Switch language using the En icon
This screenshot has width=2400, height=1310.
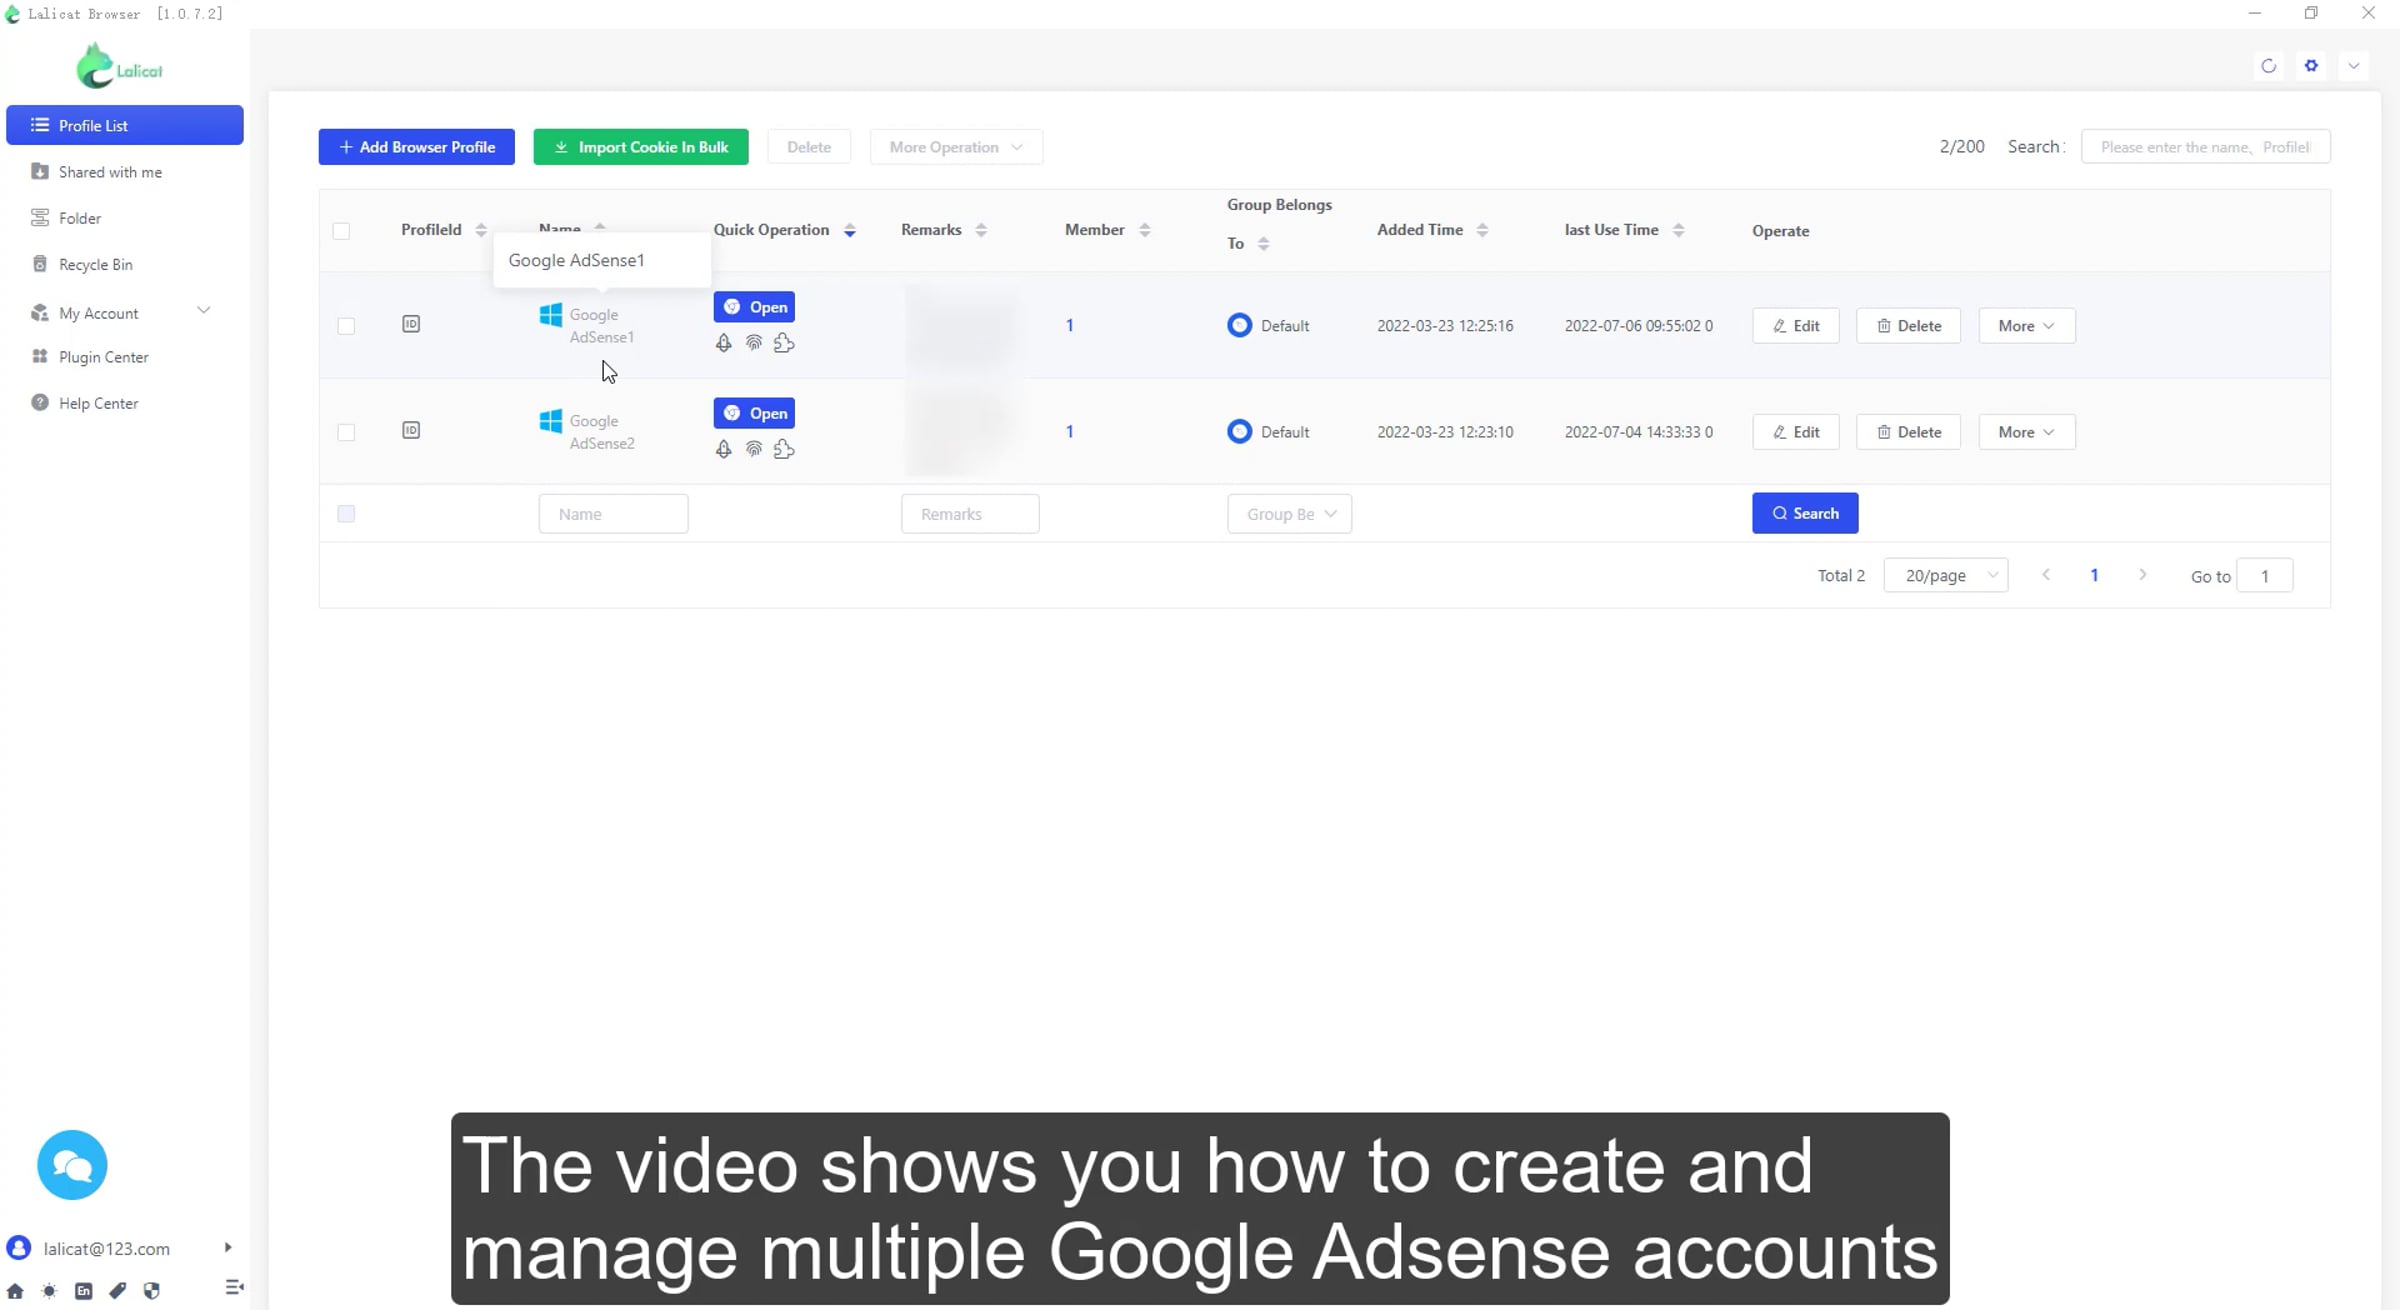click(84, 1290)
